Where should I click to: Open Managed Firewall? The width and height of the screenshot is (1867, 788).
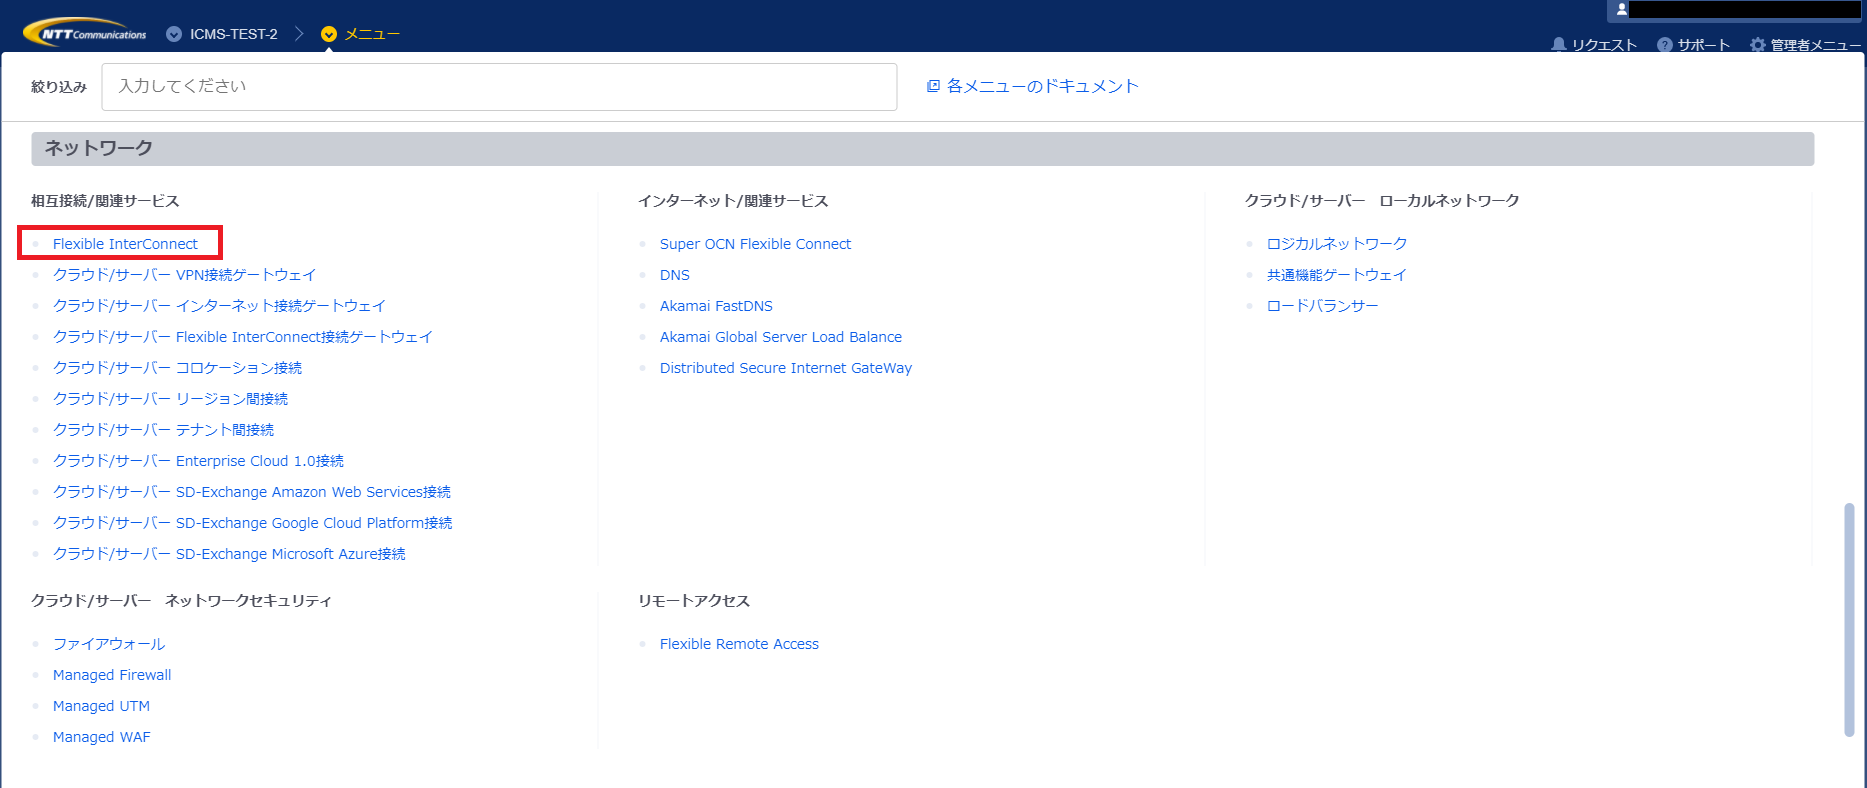point(112,675)
